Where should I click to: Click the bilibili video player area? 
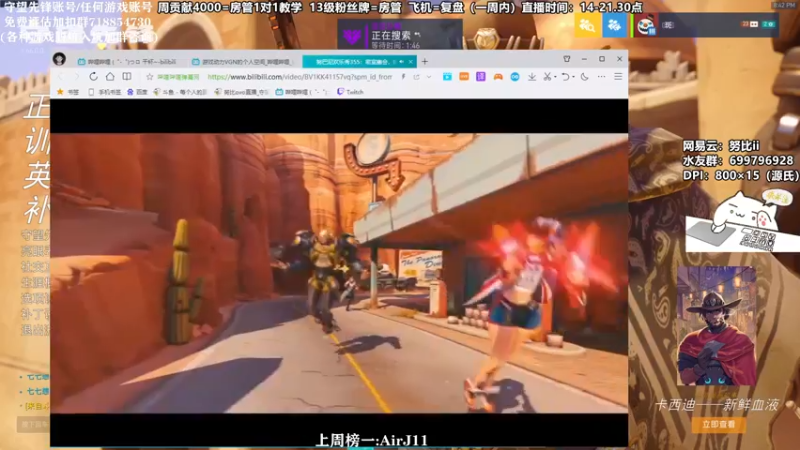point(339,273)
